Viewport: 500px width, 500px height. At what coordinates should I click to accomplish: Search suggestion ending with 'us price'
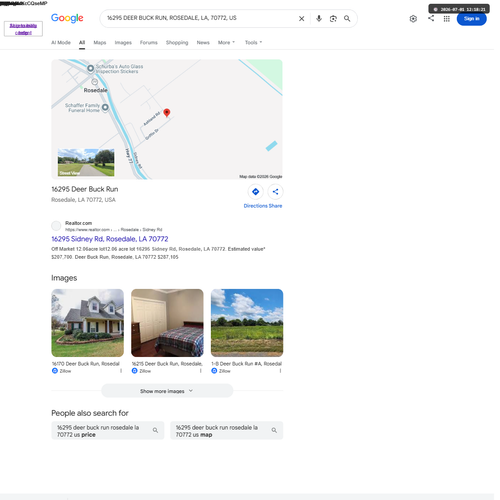coord(108,431)
